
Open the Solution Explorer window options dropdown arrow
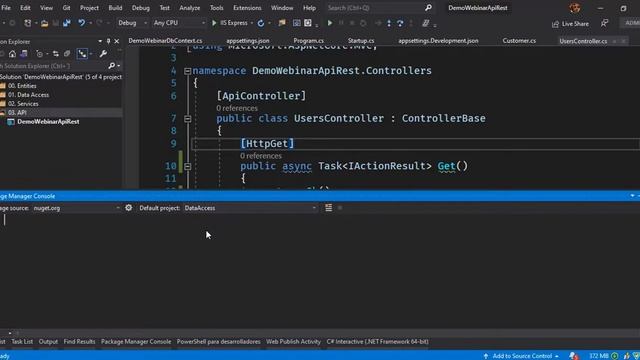point(100,41)
